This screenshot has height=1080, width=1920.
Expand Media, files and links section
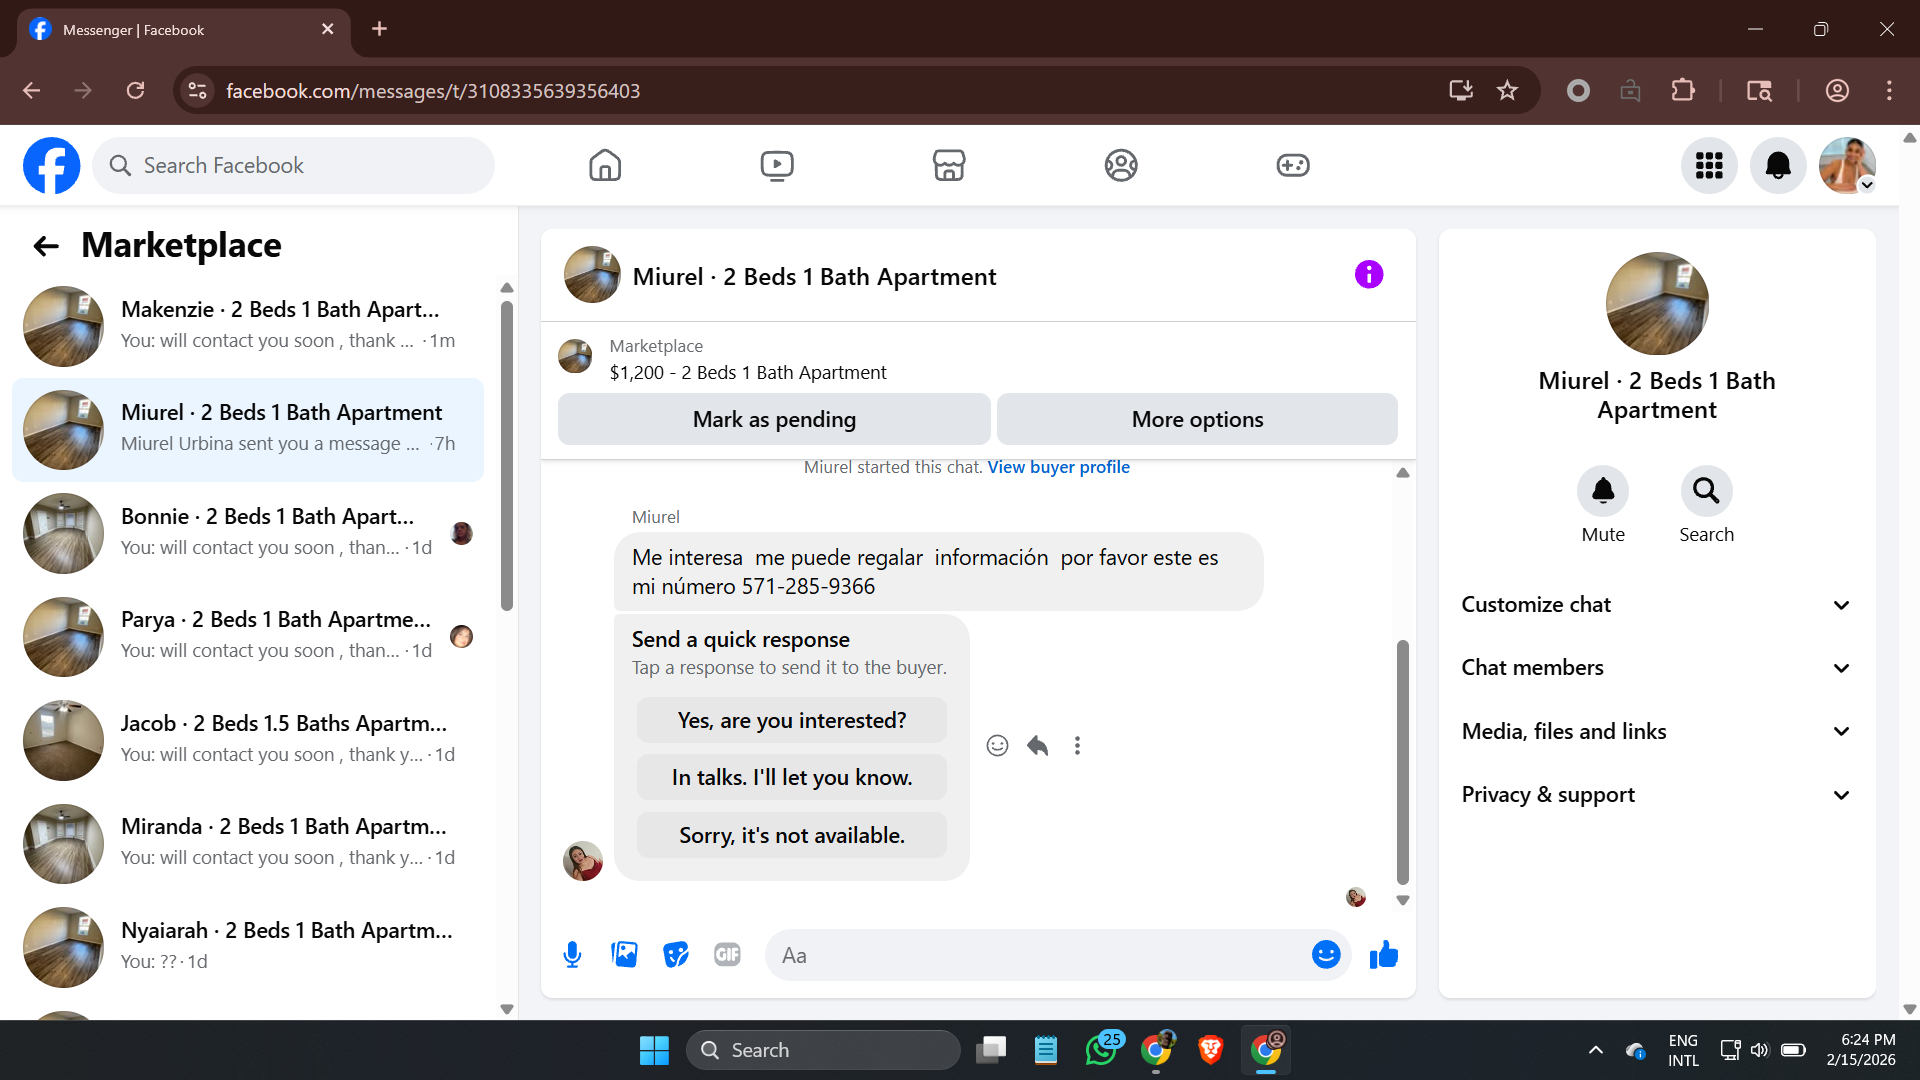point(1657,732)
